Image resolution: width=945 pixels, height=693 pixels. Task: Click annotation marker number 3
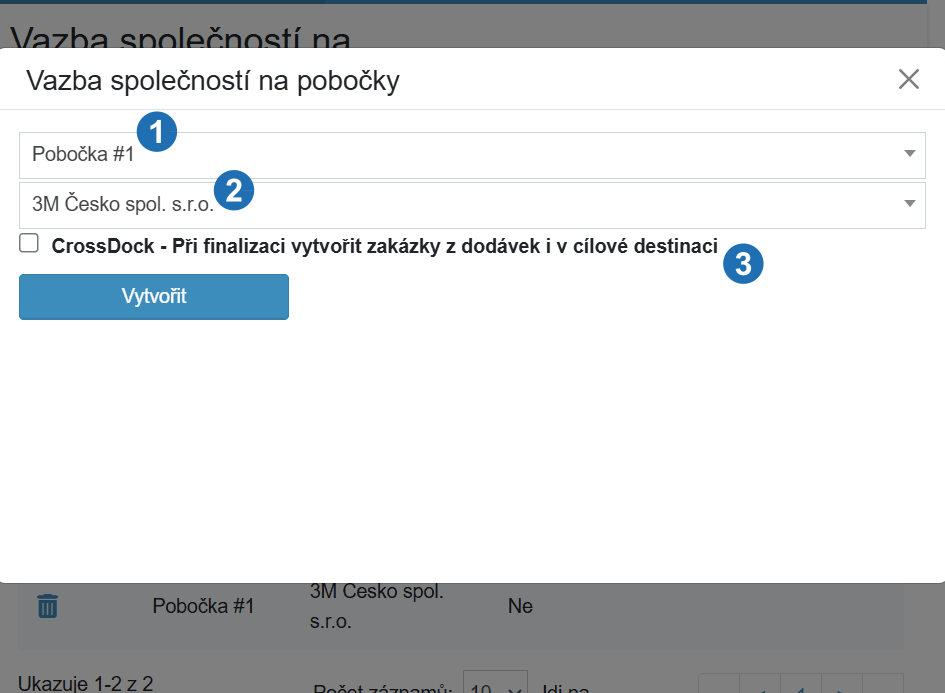pyautogui.click(x=743, y=263)
